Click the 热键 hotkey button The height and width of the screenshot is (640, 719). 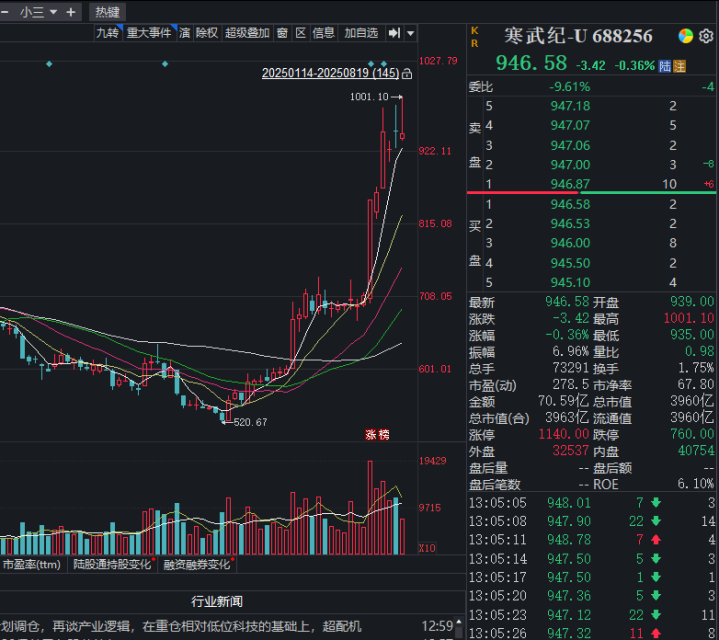(x=107, y=12)
